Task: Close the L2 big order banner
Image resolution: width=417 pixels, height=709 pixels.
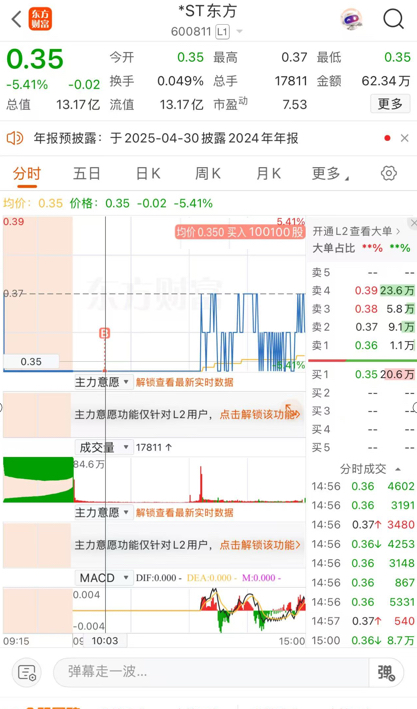Action: click(x=412, y=223)
